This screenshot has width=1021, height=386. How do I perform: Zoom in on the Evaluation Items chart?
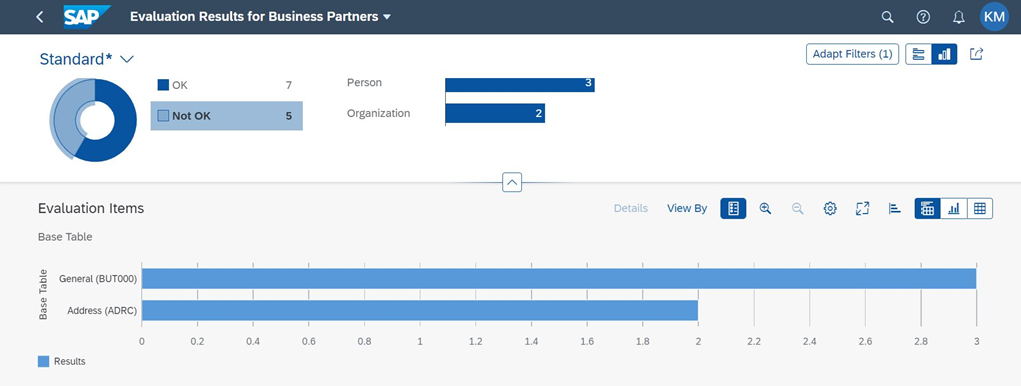pos(765,208)
